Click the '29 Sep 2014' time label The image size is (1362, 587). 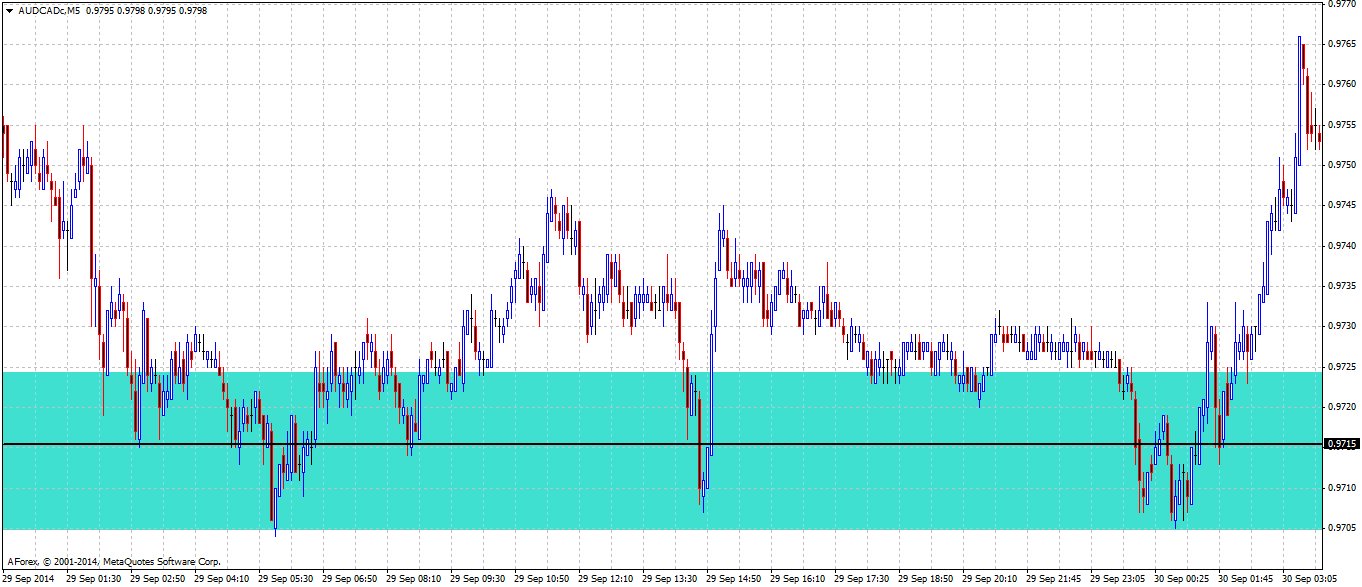tap(28, 579)
